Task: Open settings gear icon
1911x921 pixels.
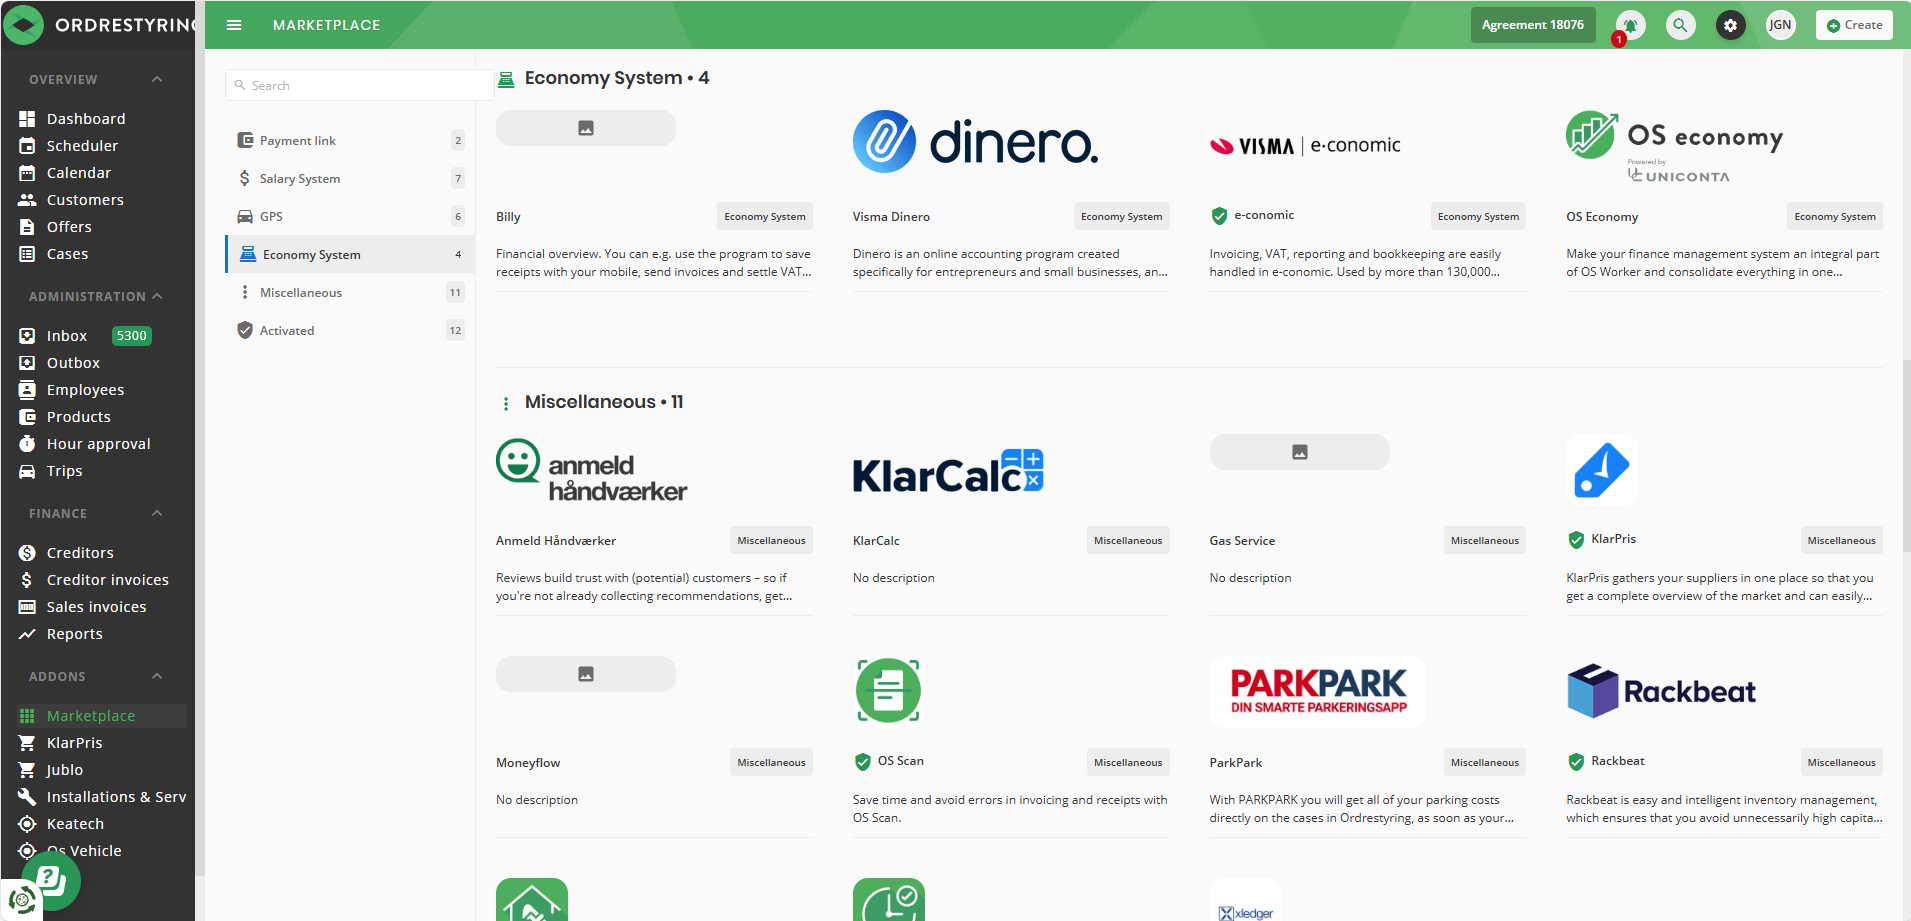Action: click(1730, 25)
